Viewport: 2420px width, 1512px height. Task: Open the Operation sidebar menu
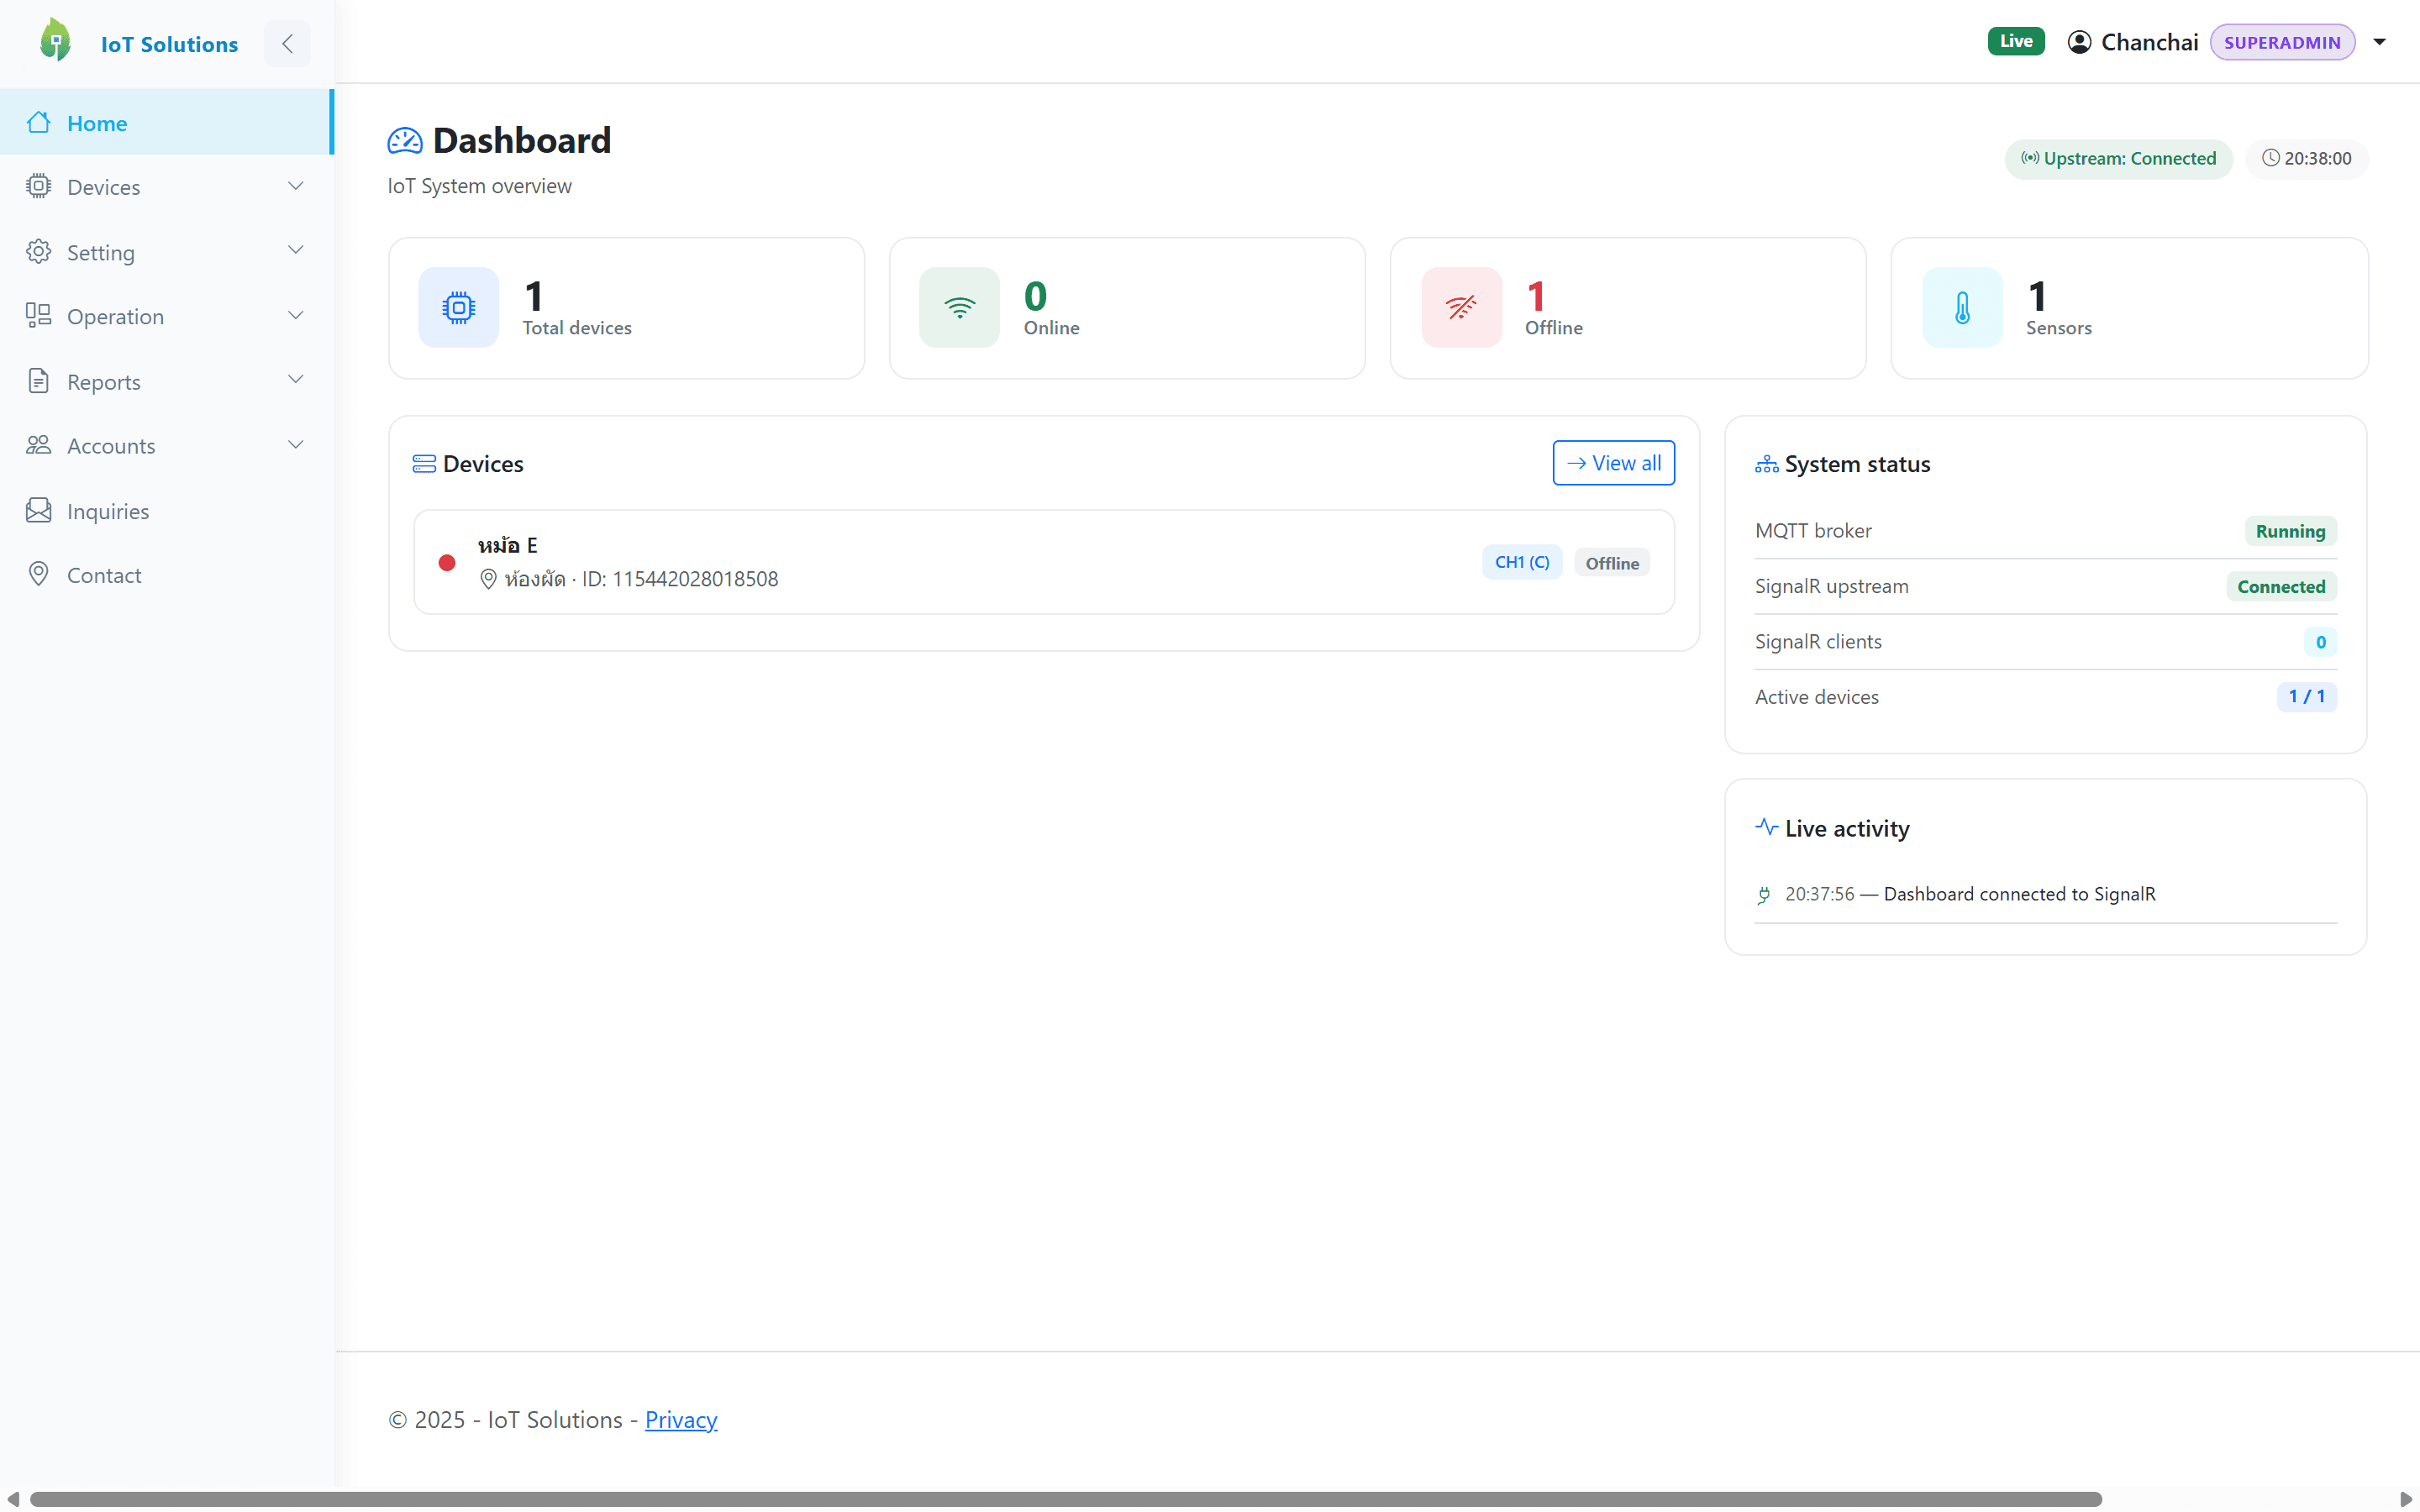point(166,316)
